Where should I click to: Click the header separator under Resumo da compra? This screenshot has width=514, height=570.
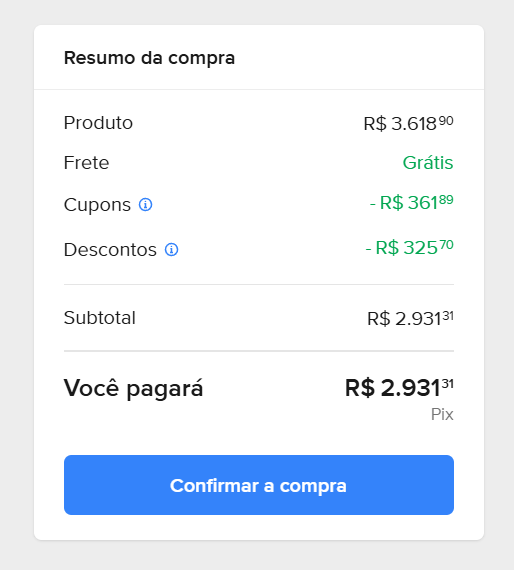pos(259,89)
